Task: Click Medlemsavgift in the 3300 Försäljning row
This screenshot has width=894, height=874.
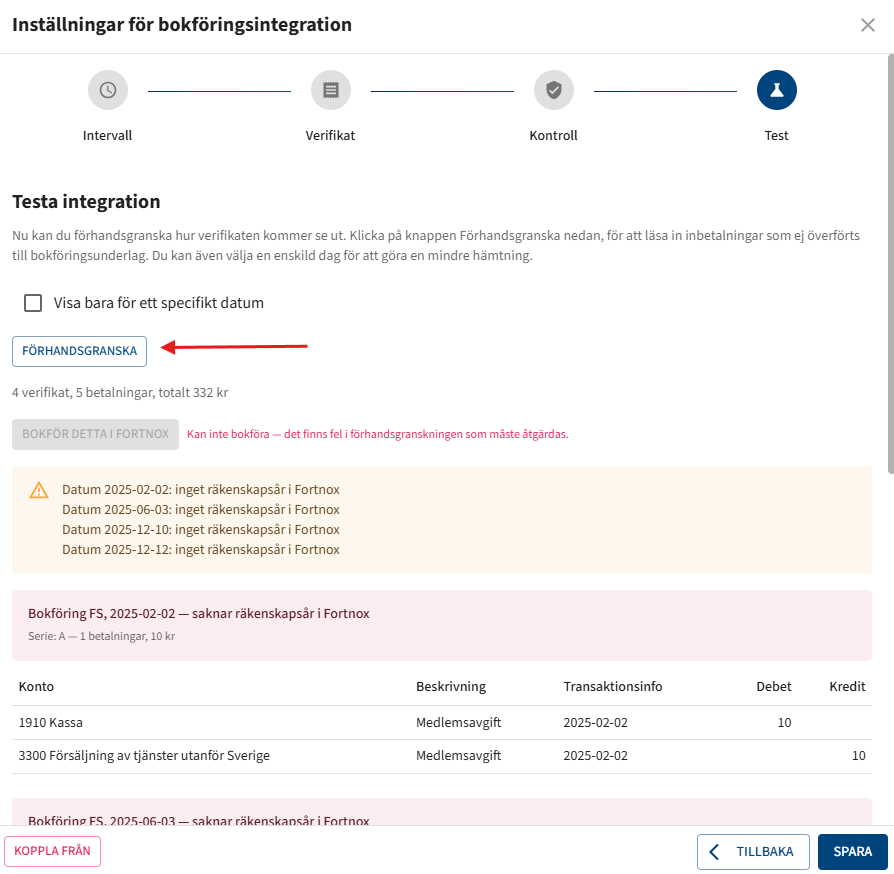Action: (458, 756)
